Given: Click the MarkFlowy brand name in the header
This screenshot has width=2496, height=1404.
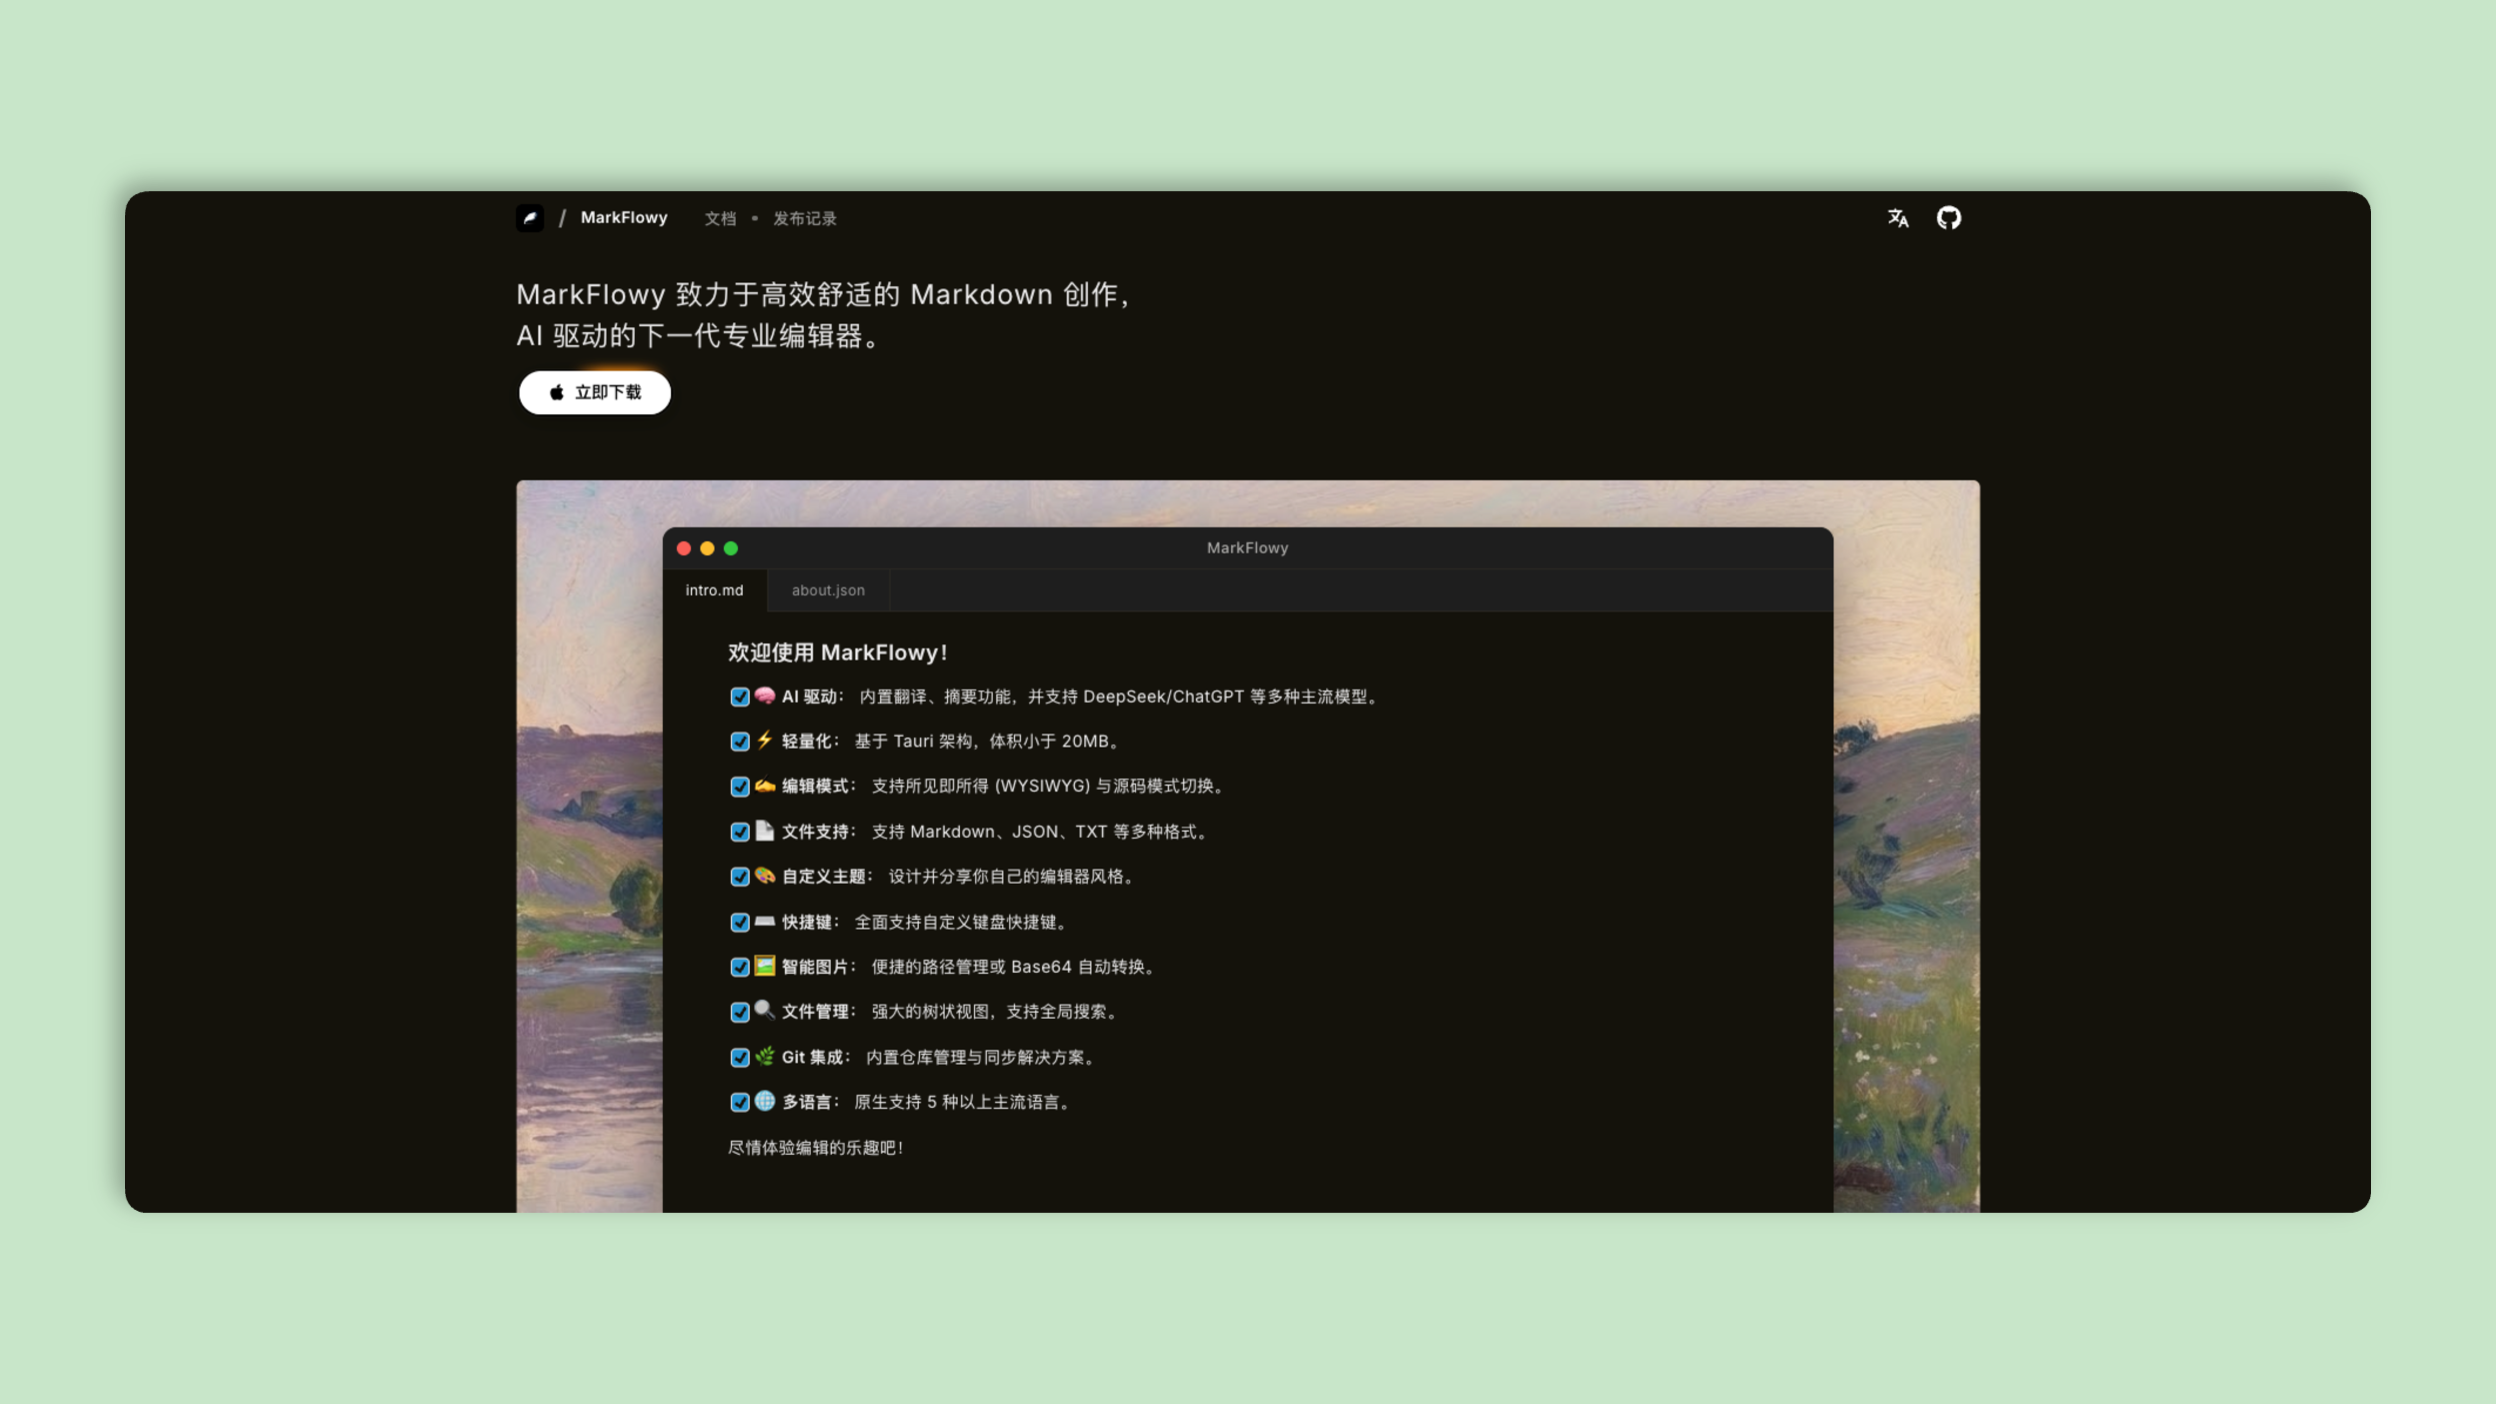Looking at the screenshot, I should pyautogui.click(x=623, y=218).
